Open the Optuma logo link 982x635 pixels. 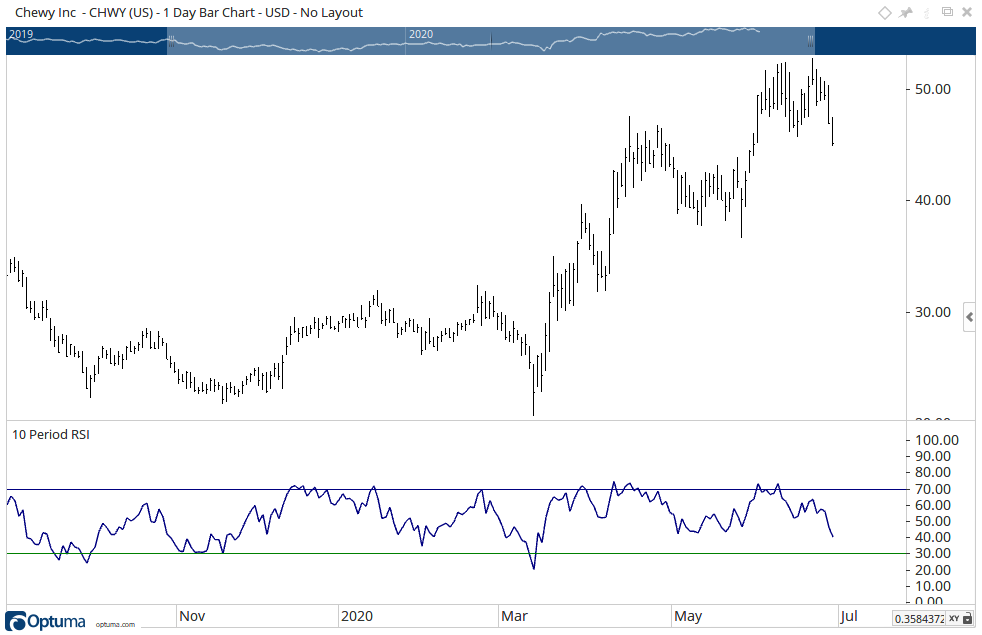pyautogui.click(x=45, y=621)
